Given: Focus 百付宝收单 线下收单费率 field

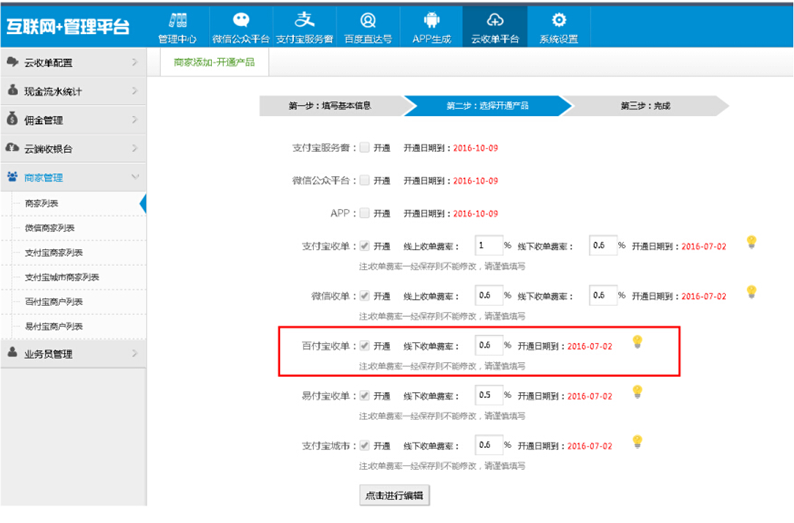Looking at the screenshot, I should click(x=489, y=345).
